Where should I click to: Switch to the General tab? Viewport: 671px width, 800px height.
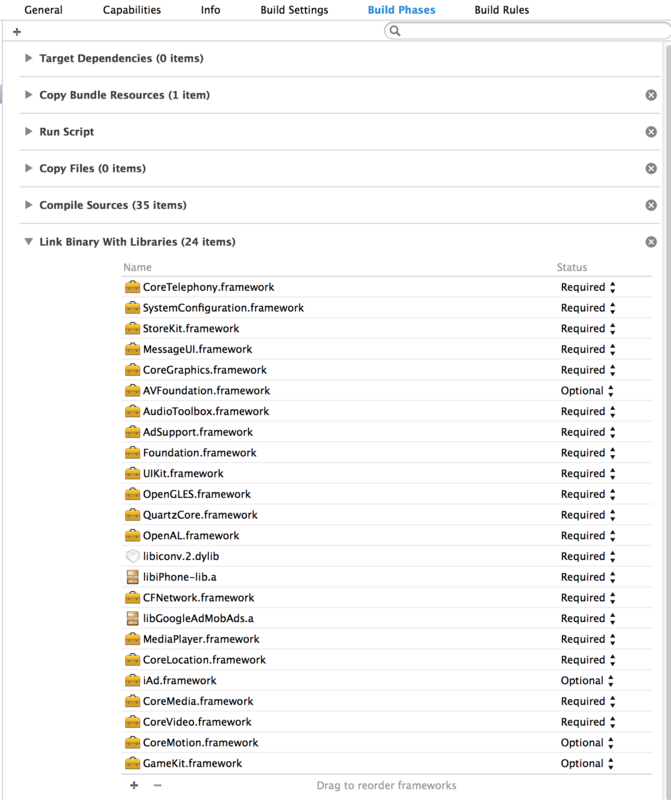pos(43,10)
